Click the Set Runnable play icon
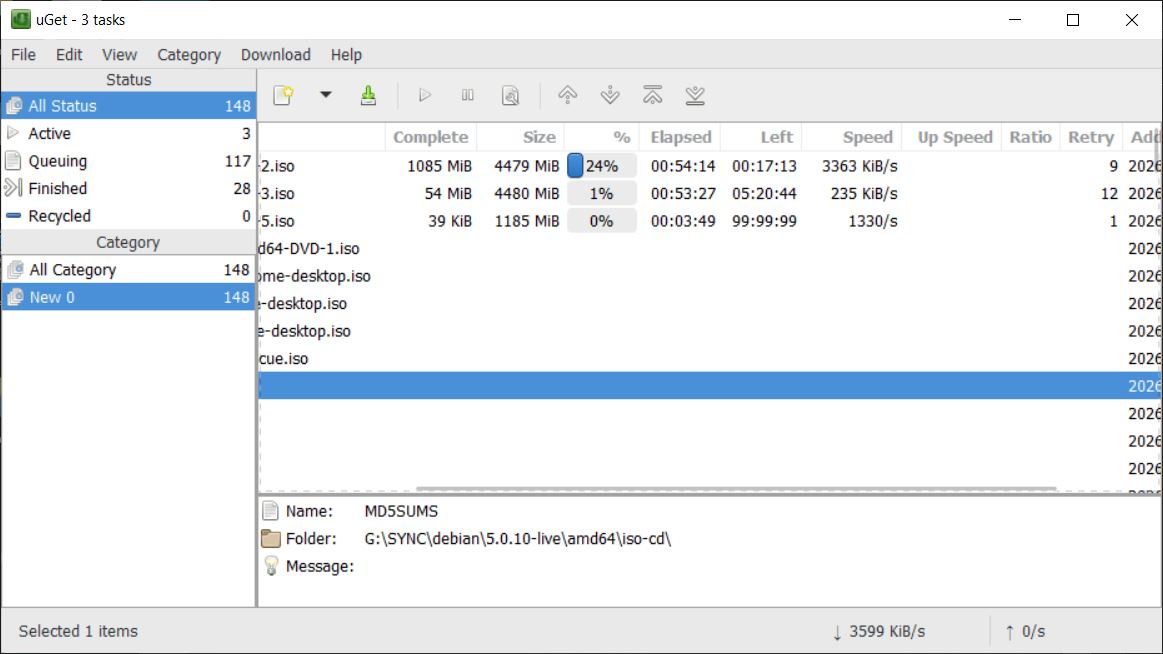1163x654 pixels. coord(425,95)
